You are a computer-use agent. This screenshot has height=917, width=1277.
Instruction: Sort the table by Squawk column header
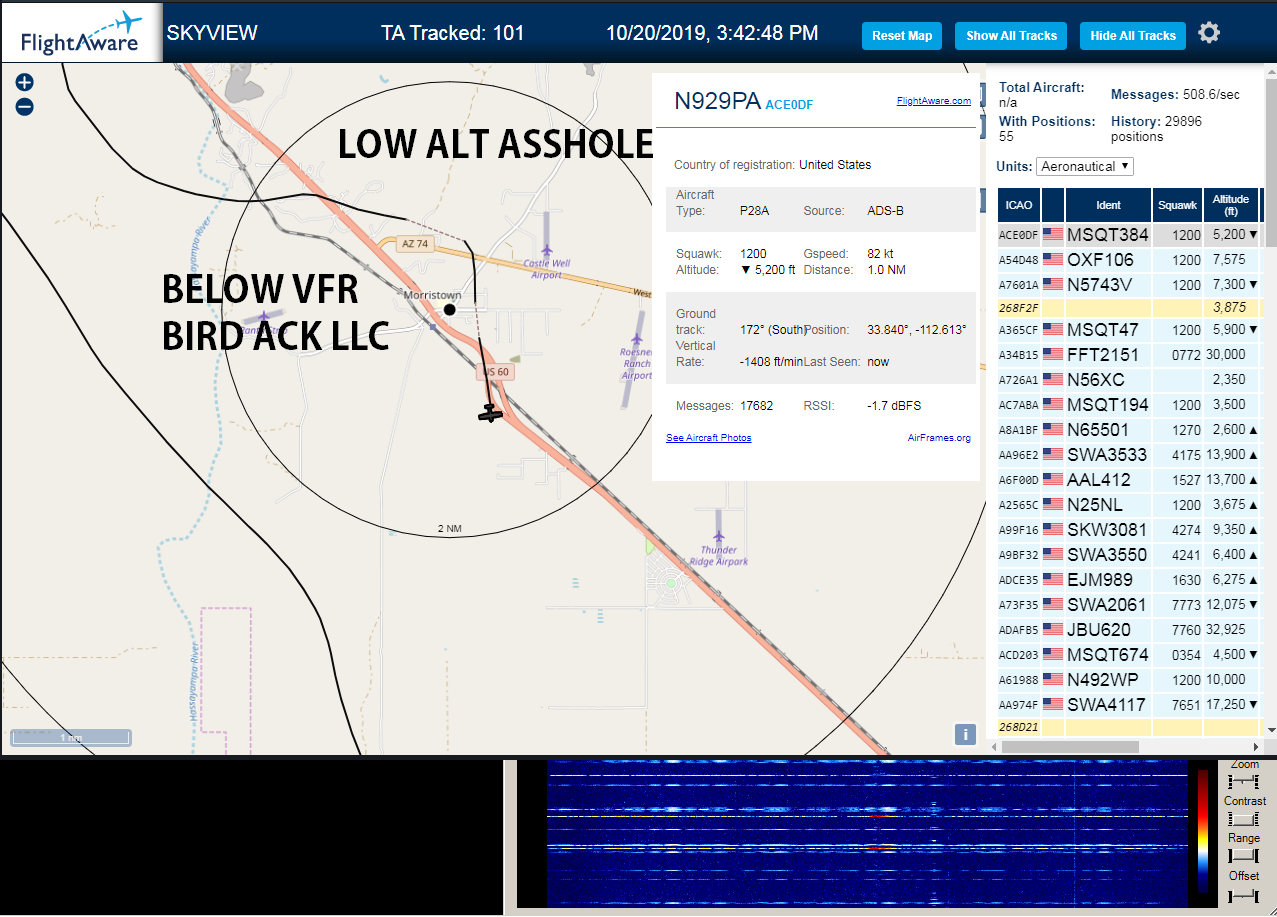[x=1177, y=205]
